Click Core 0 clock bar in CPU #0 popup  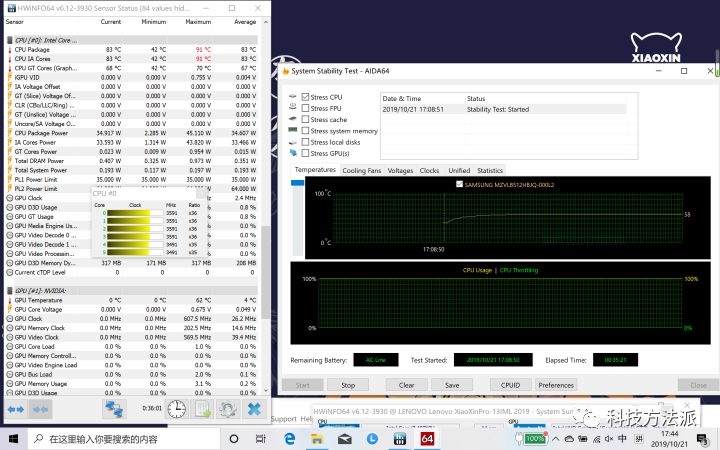pos(135,213)
